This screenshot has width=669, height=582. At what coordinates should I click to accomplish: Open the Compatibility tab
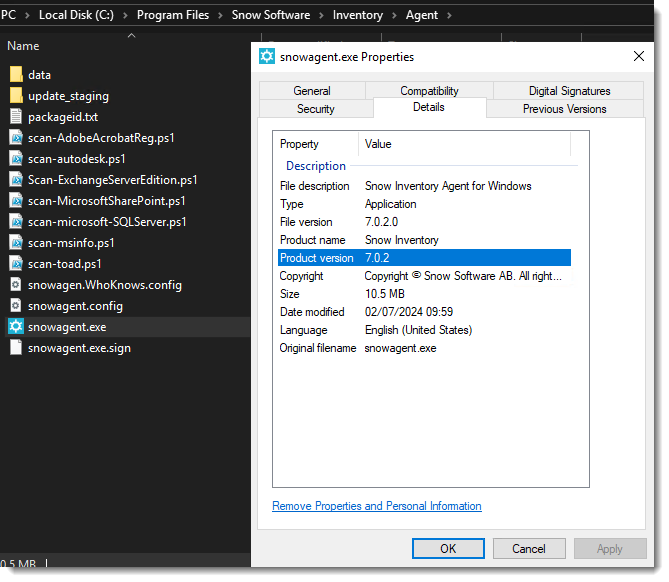(x=429, y=91)
